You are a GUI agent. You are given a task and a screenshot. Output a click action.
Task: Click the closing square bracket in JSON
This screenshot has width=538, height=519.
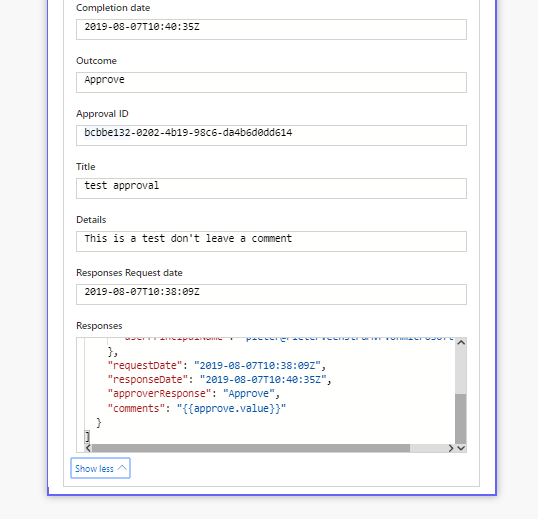pyautogui.click(x=87, y=437)
